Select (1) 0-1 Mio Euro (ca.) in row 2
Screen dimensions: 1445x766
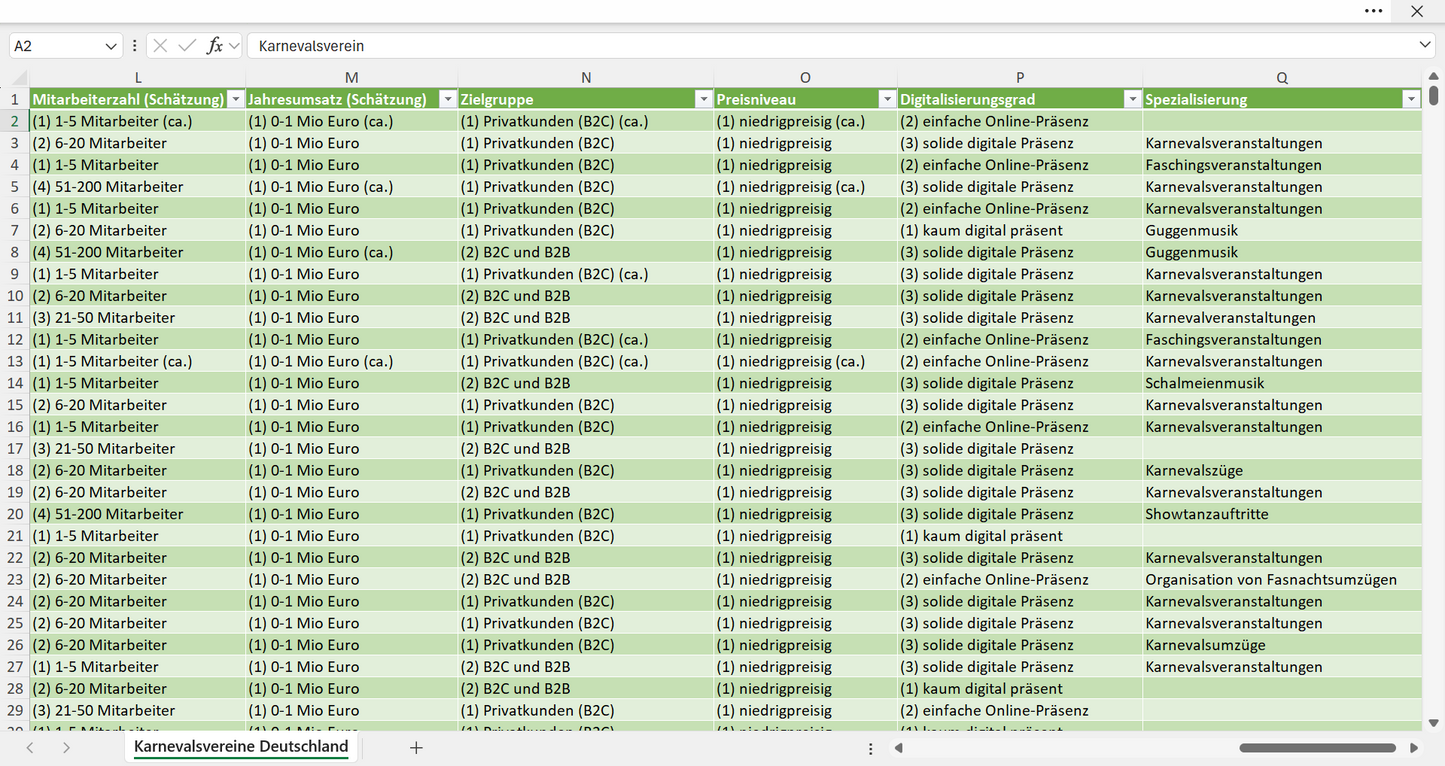(352, 121)
